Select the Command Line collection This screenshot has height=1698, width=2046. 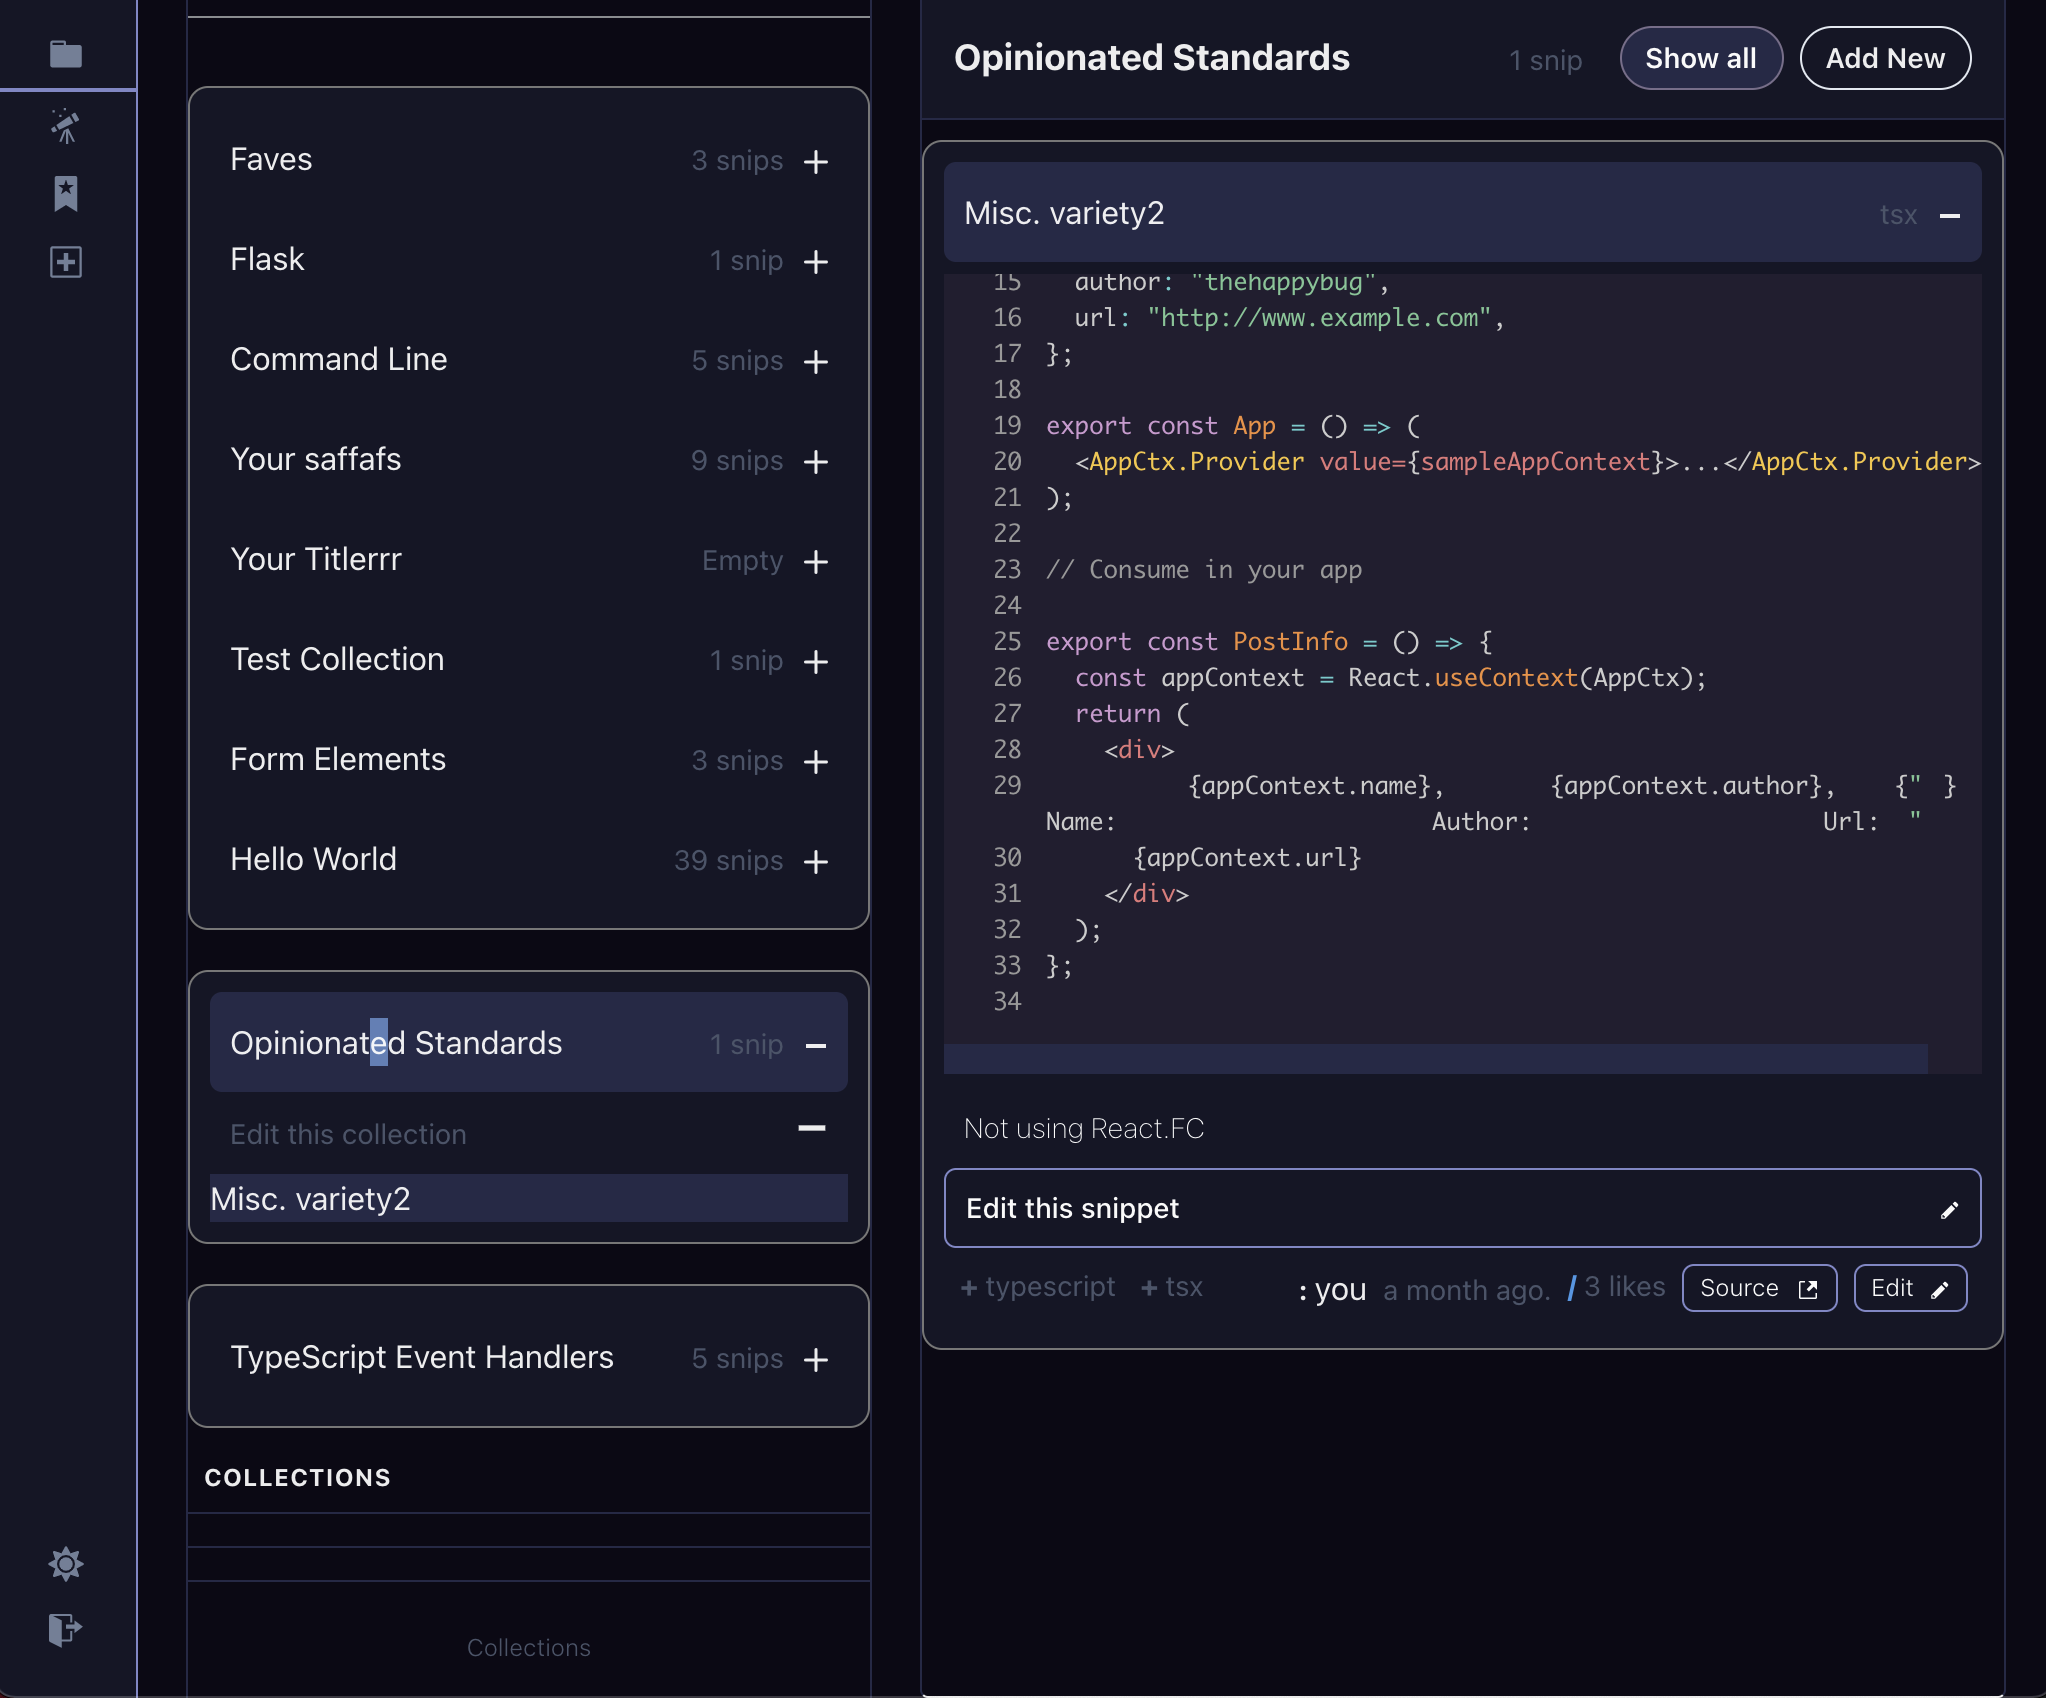pyautogui.click(x=338, y=359)
